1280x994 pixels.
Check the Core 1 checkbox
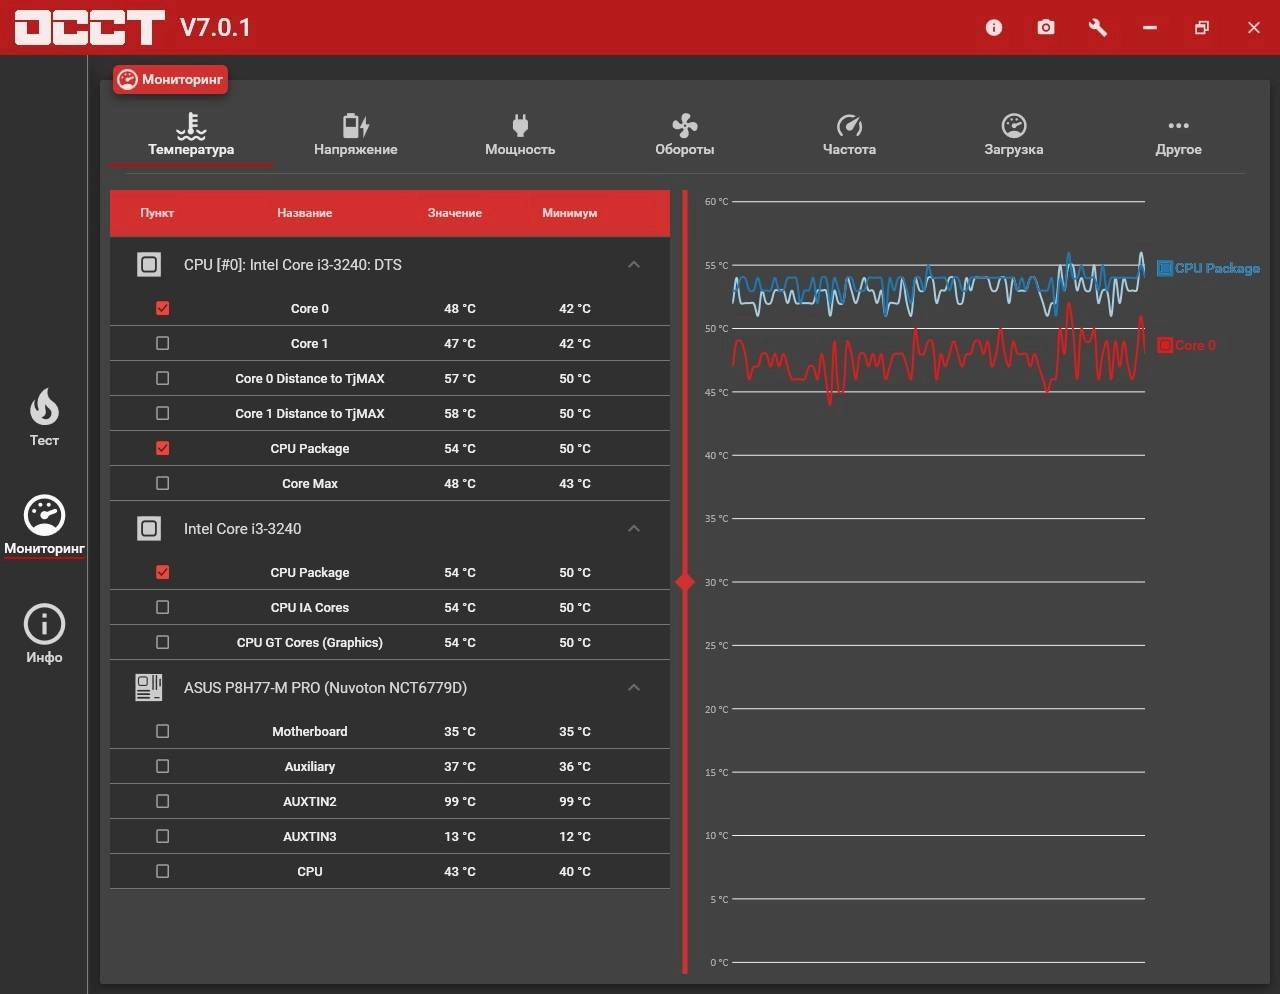tap(163, 343)
